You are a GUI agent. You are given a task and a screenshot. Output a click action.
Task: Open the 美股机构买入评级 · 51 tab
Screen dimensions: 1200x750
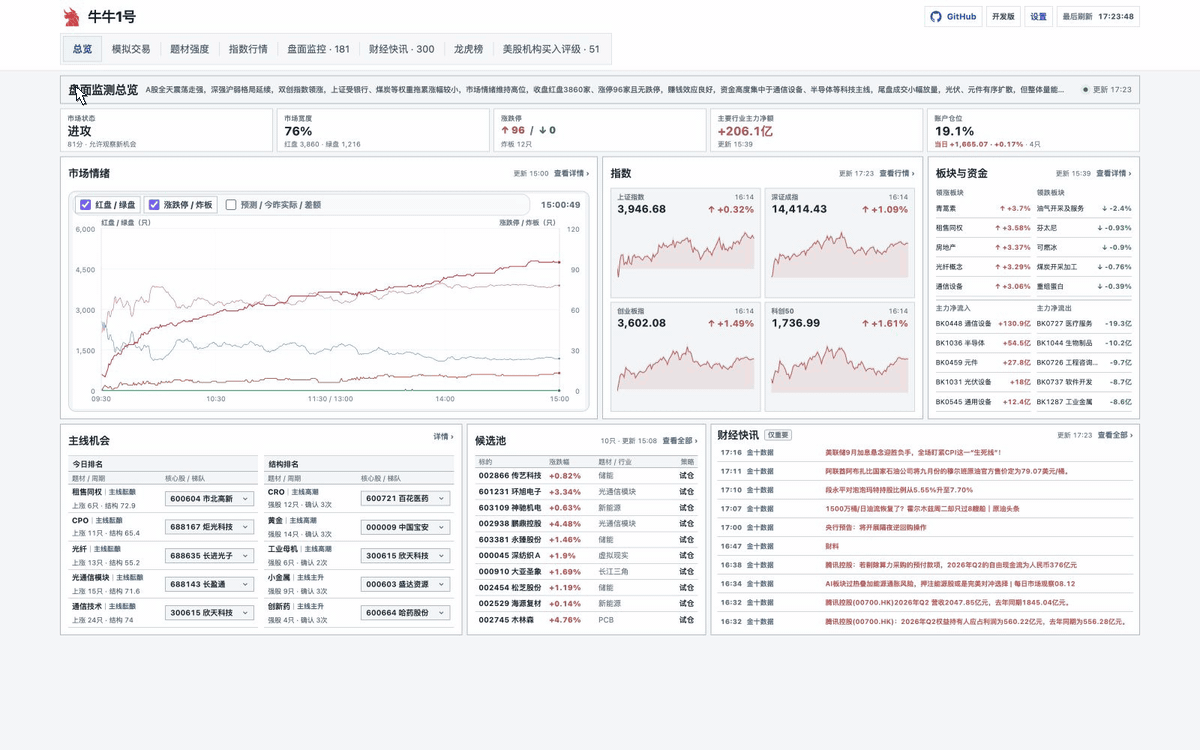(551, 48)
